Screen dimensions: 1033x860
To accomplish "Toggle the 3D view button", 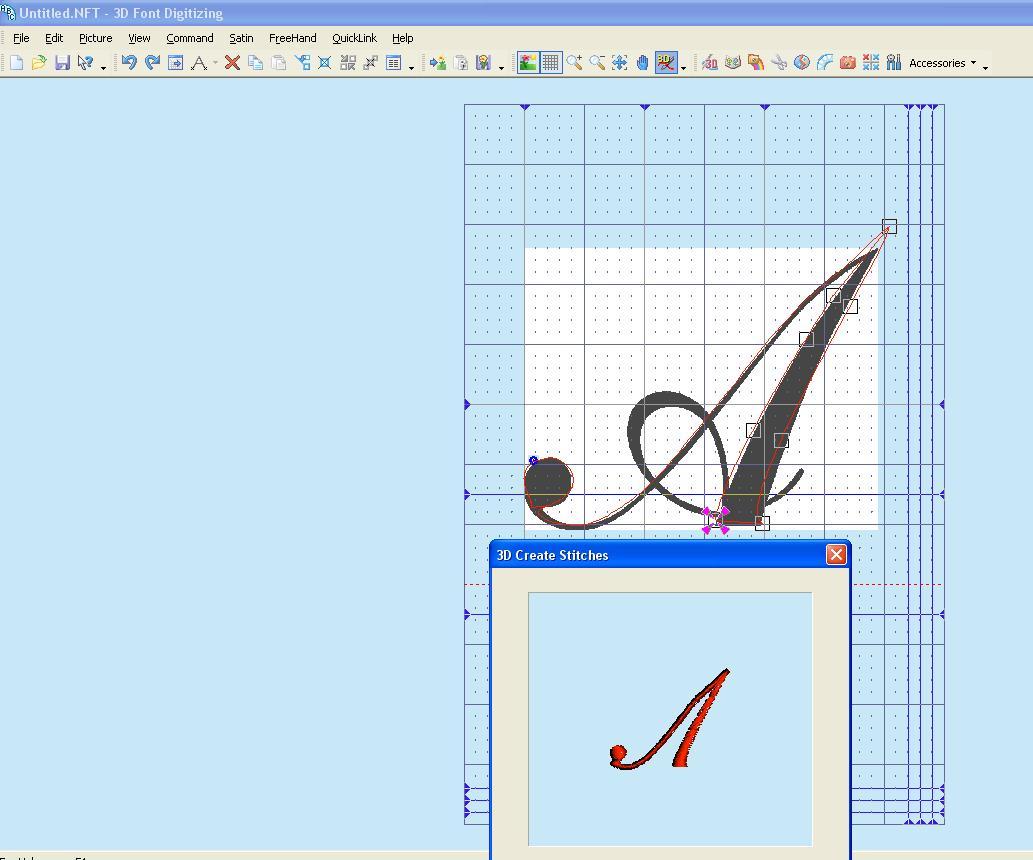I will click(666, 63).
